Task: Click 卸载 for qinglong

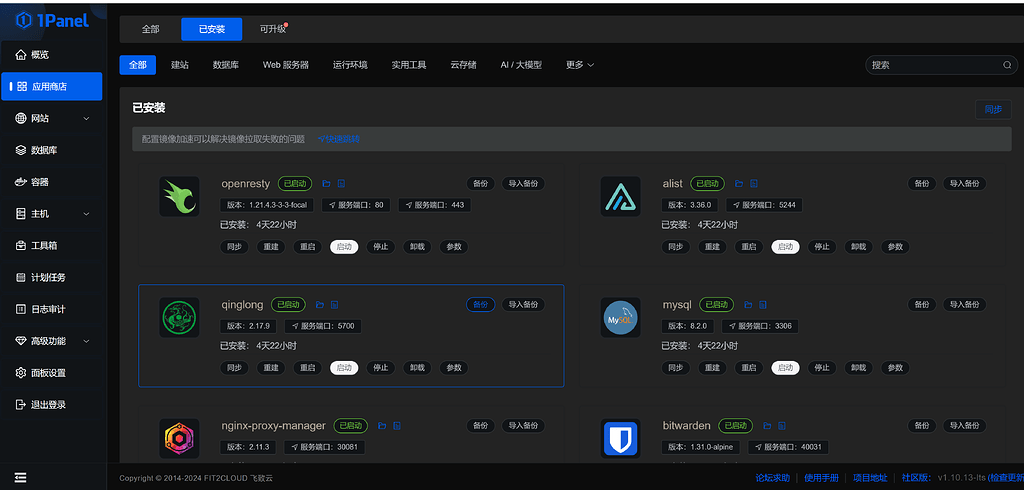Action: click(417, 368)
